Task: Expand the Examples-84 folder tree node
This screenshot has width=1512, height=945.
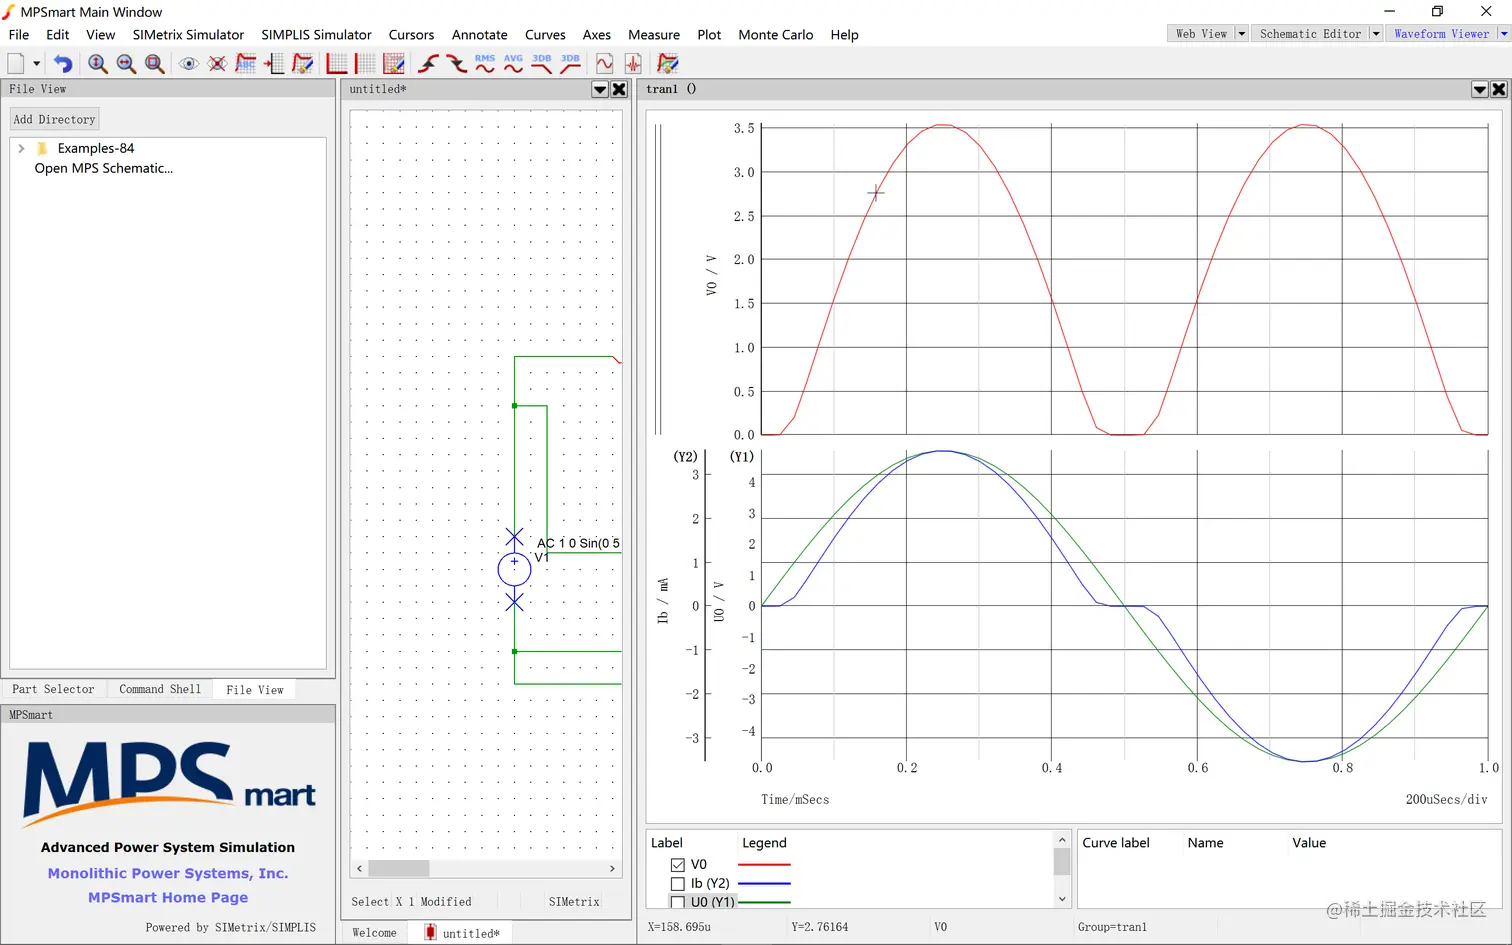Action: [x=21, y=148]
